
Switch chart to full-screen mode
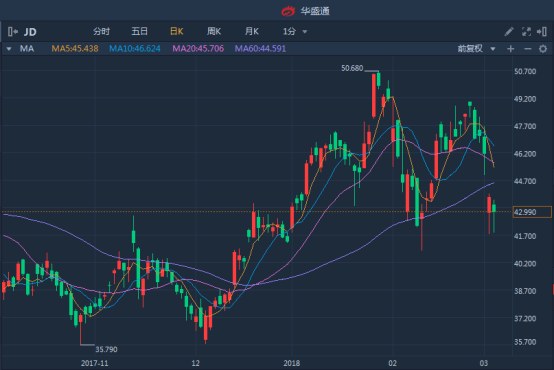pyautogui.click(x=526, y=32)
